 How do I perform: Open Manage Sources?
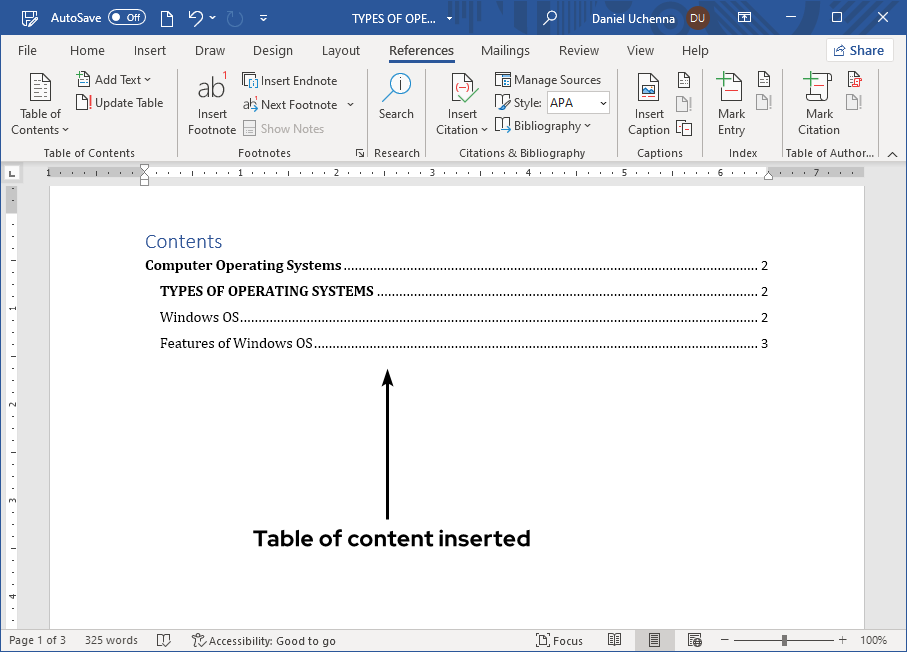pyautogui.click(x=549, y=79)
